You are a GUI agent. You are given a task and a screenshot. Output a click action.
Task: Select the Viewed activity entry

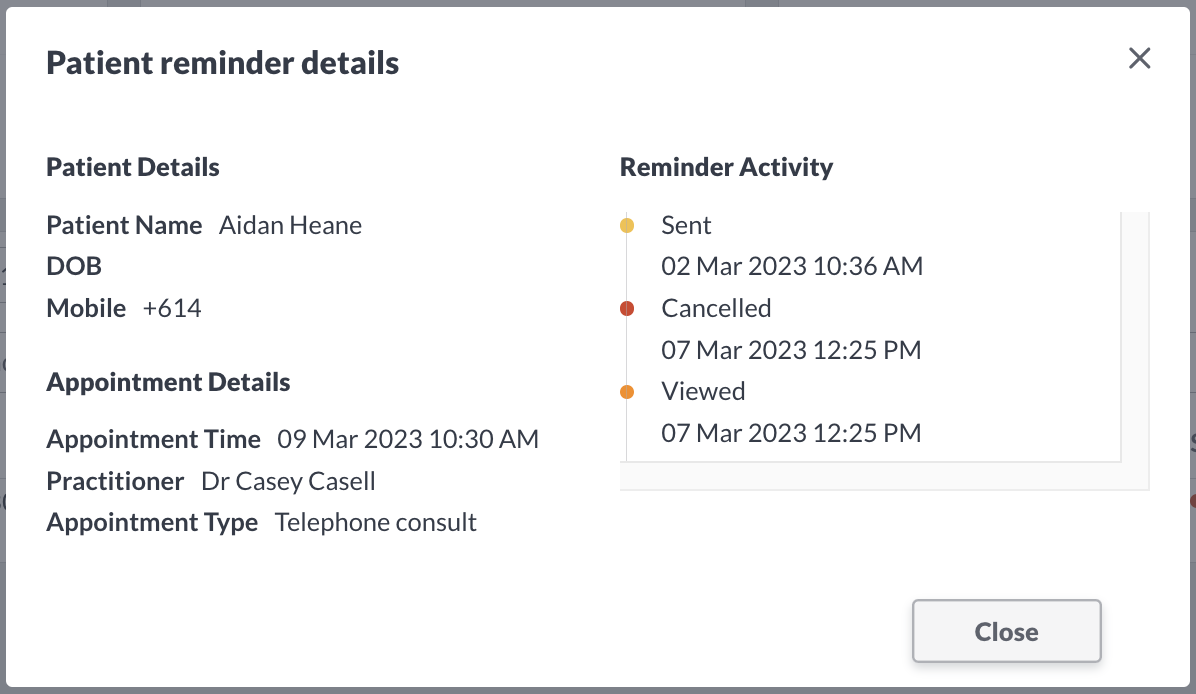click(703, 391)
